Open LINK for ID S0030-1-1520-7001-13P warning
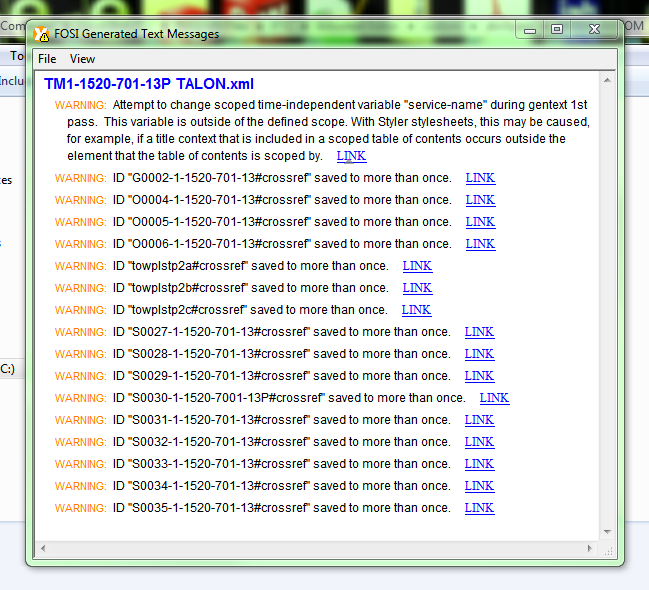This screenshot has width=649, height=590. (x=494, y=398)
